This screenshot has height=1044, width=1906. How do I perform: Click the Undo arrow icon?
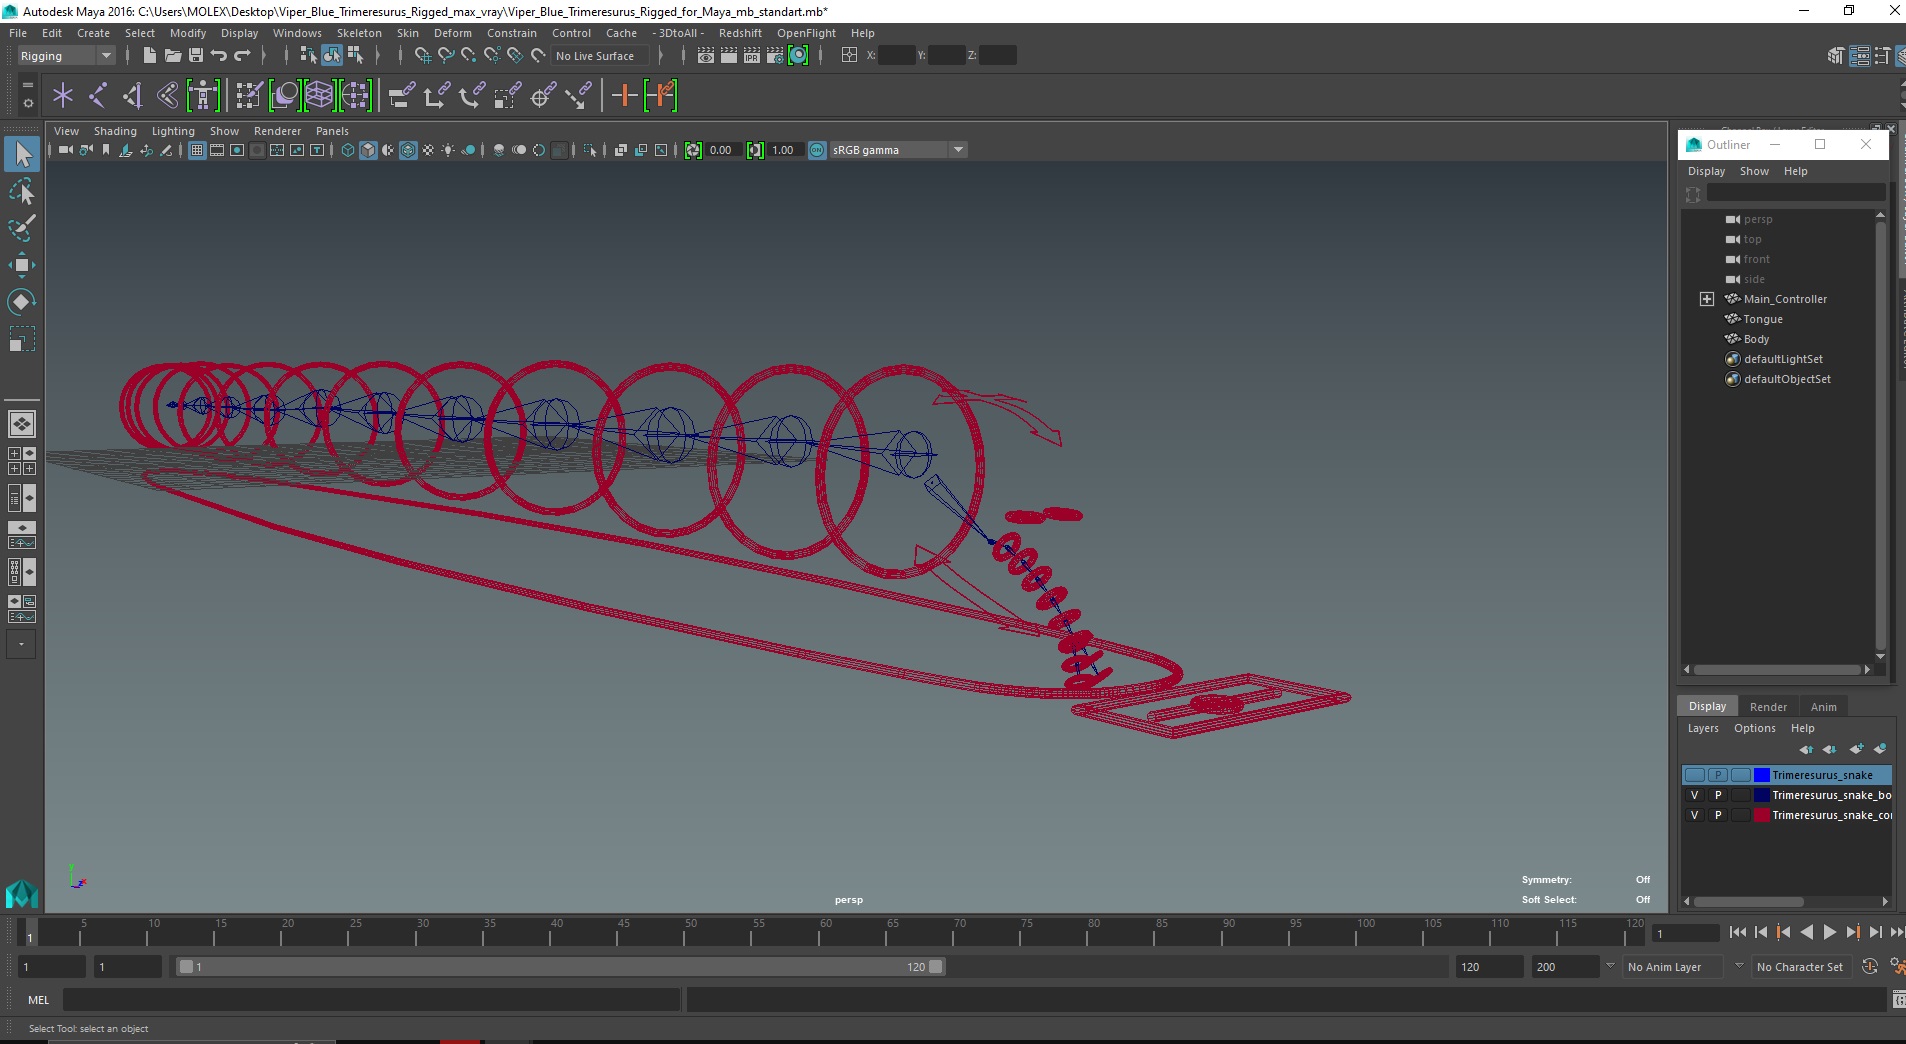pyautogui.click(x=219, y=56)
